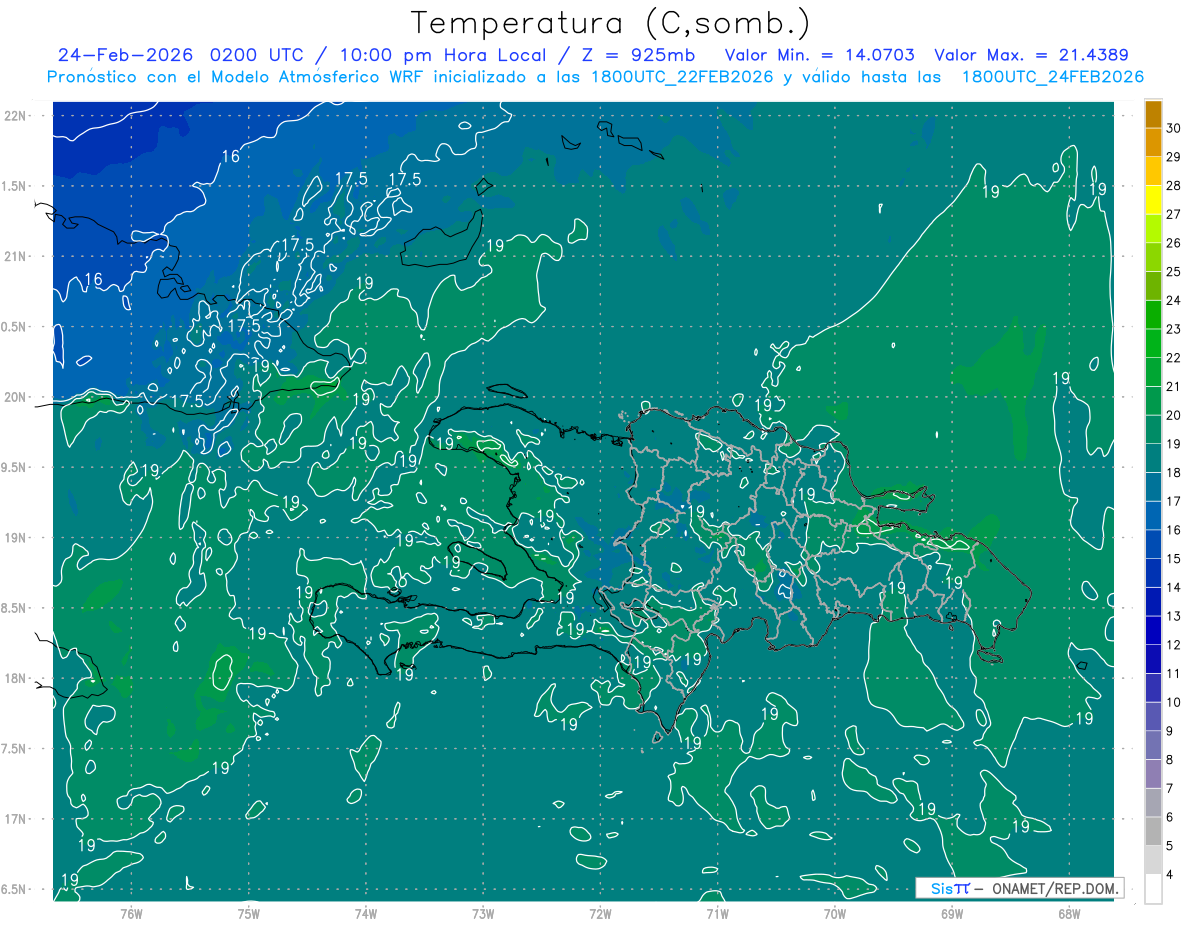This screenshot has height=927, width=1200.
Task: Pick the orange colorbar swatch between 29 and 30
Action: click(1153, 142)
